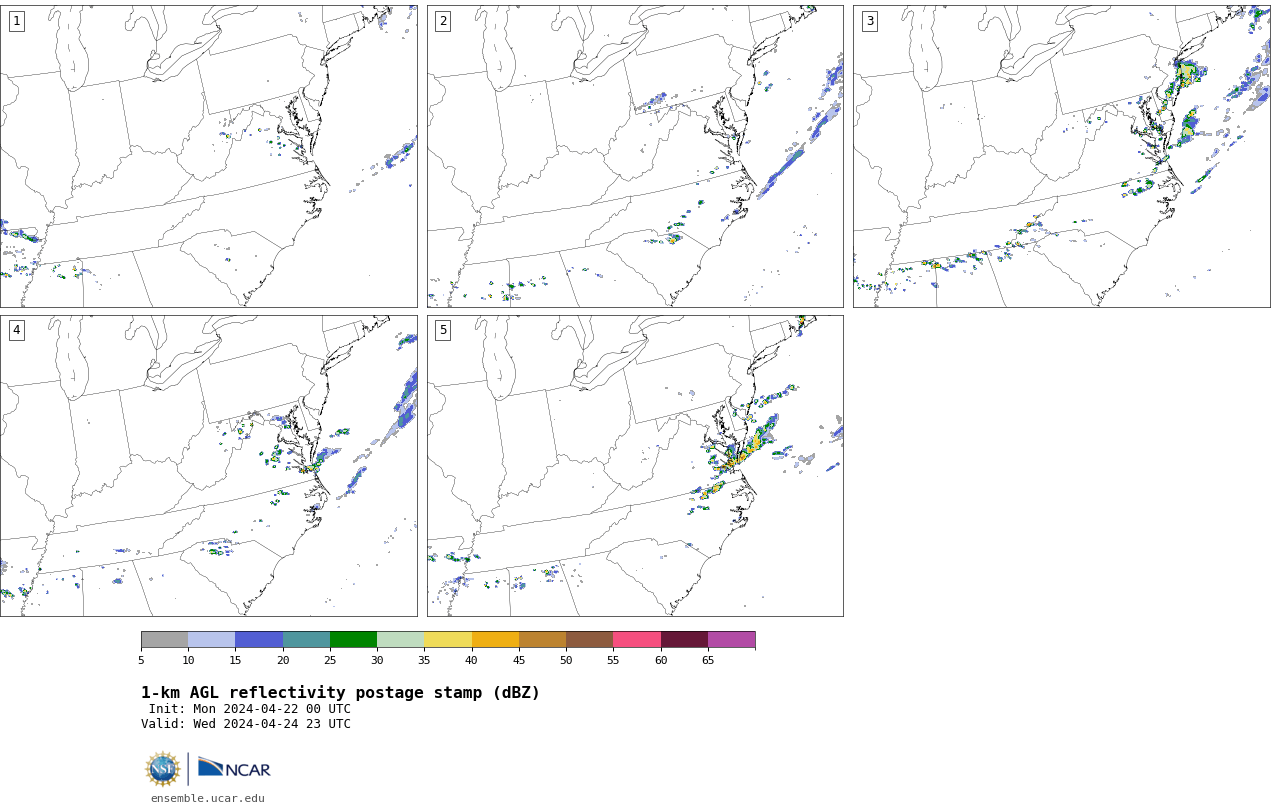Click the NSF logo icon
This screenshot has width=1280, height=809.
click(x=163, y=769)
